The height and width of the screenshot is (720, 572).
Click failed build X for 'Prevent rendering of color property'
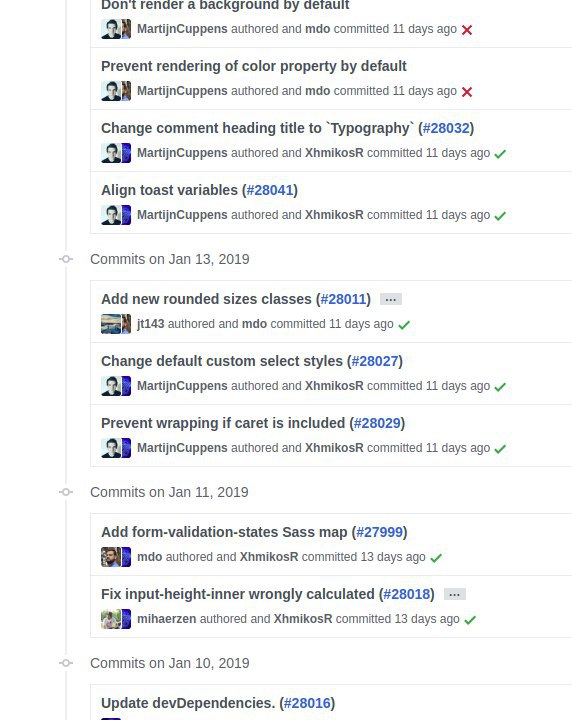point(467,92)
